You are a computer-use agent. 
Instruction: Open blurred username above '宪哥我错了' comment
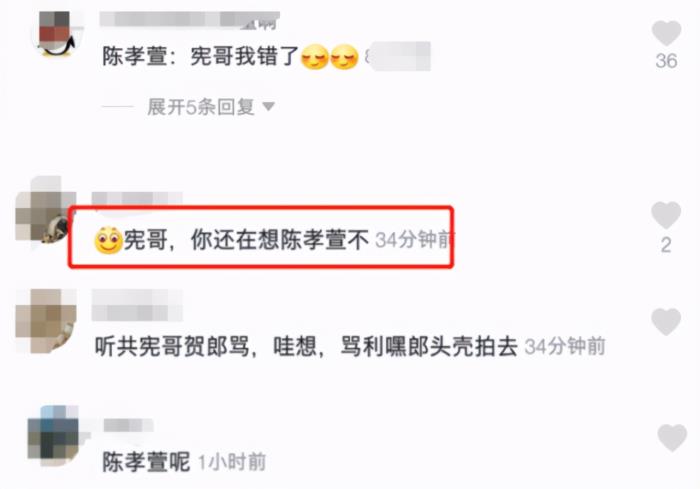coord(189,20)
